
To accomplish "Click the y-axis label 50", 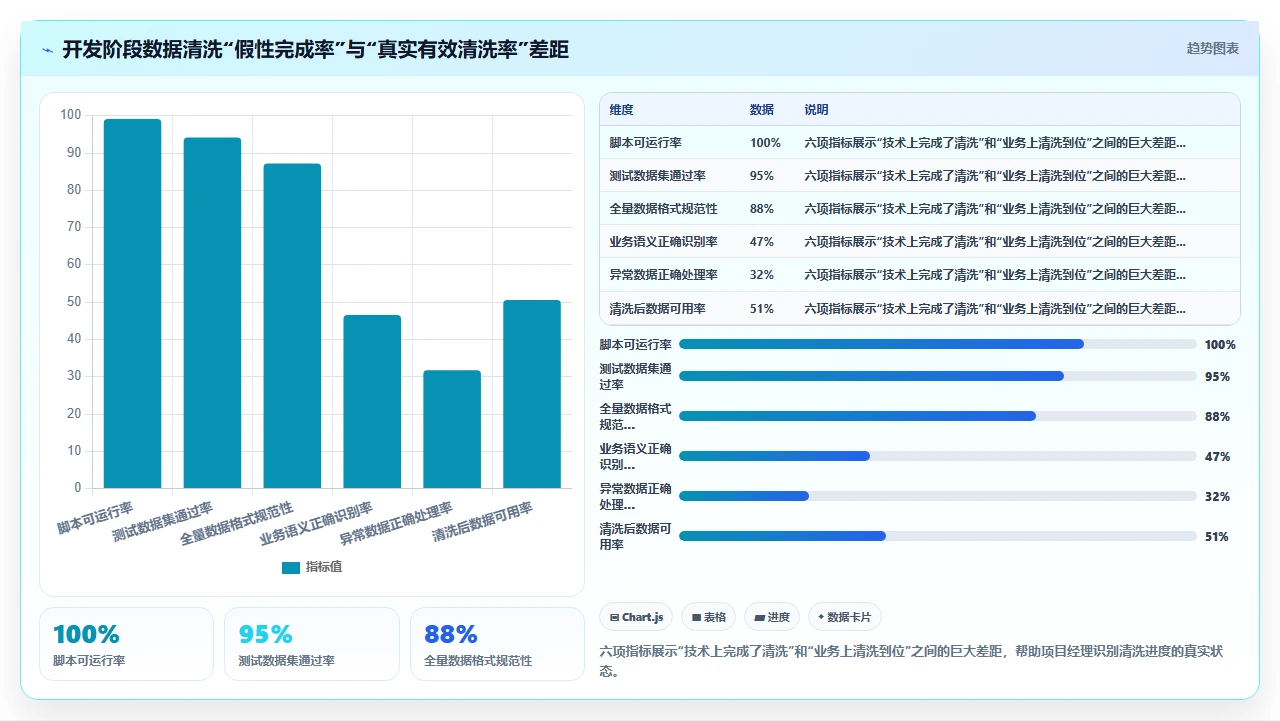I will pos(74,302).
